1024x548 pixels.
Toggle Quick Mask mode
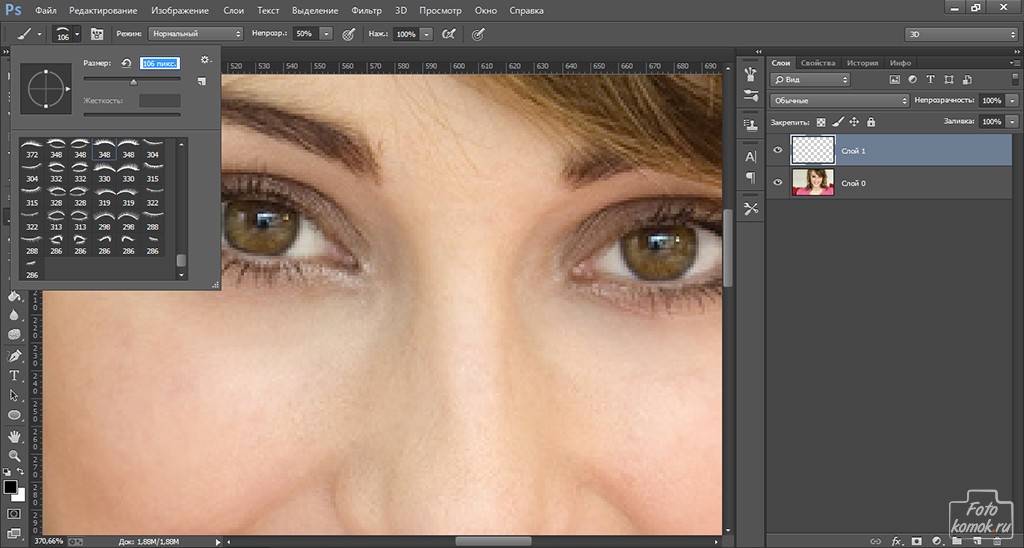(14, 514)
